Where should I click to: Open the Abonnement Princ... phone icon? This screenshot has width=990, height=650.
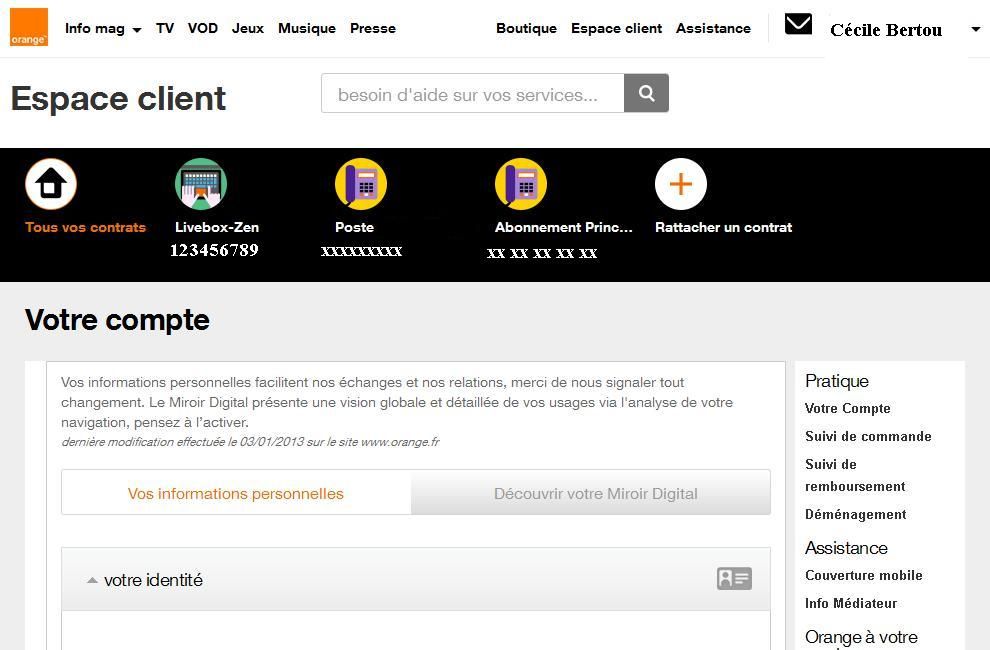click(521, 184)
